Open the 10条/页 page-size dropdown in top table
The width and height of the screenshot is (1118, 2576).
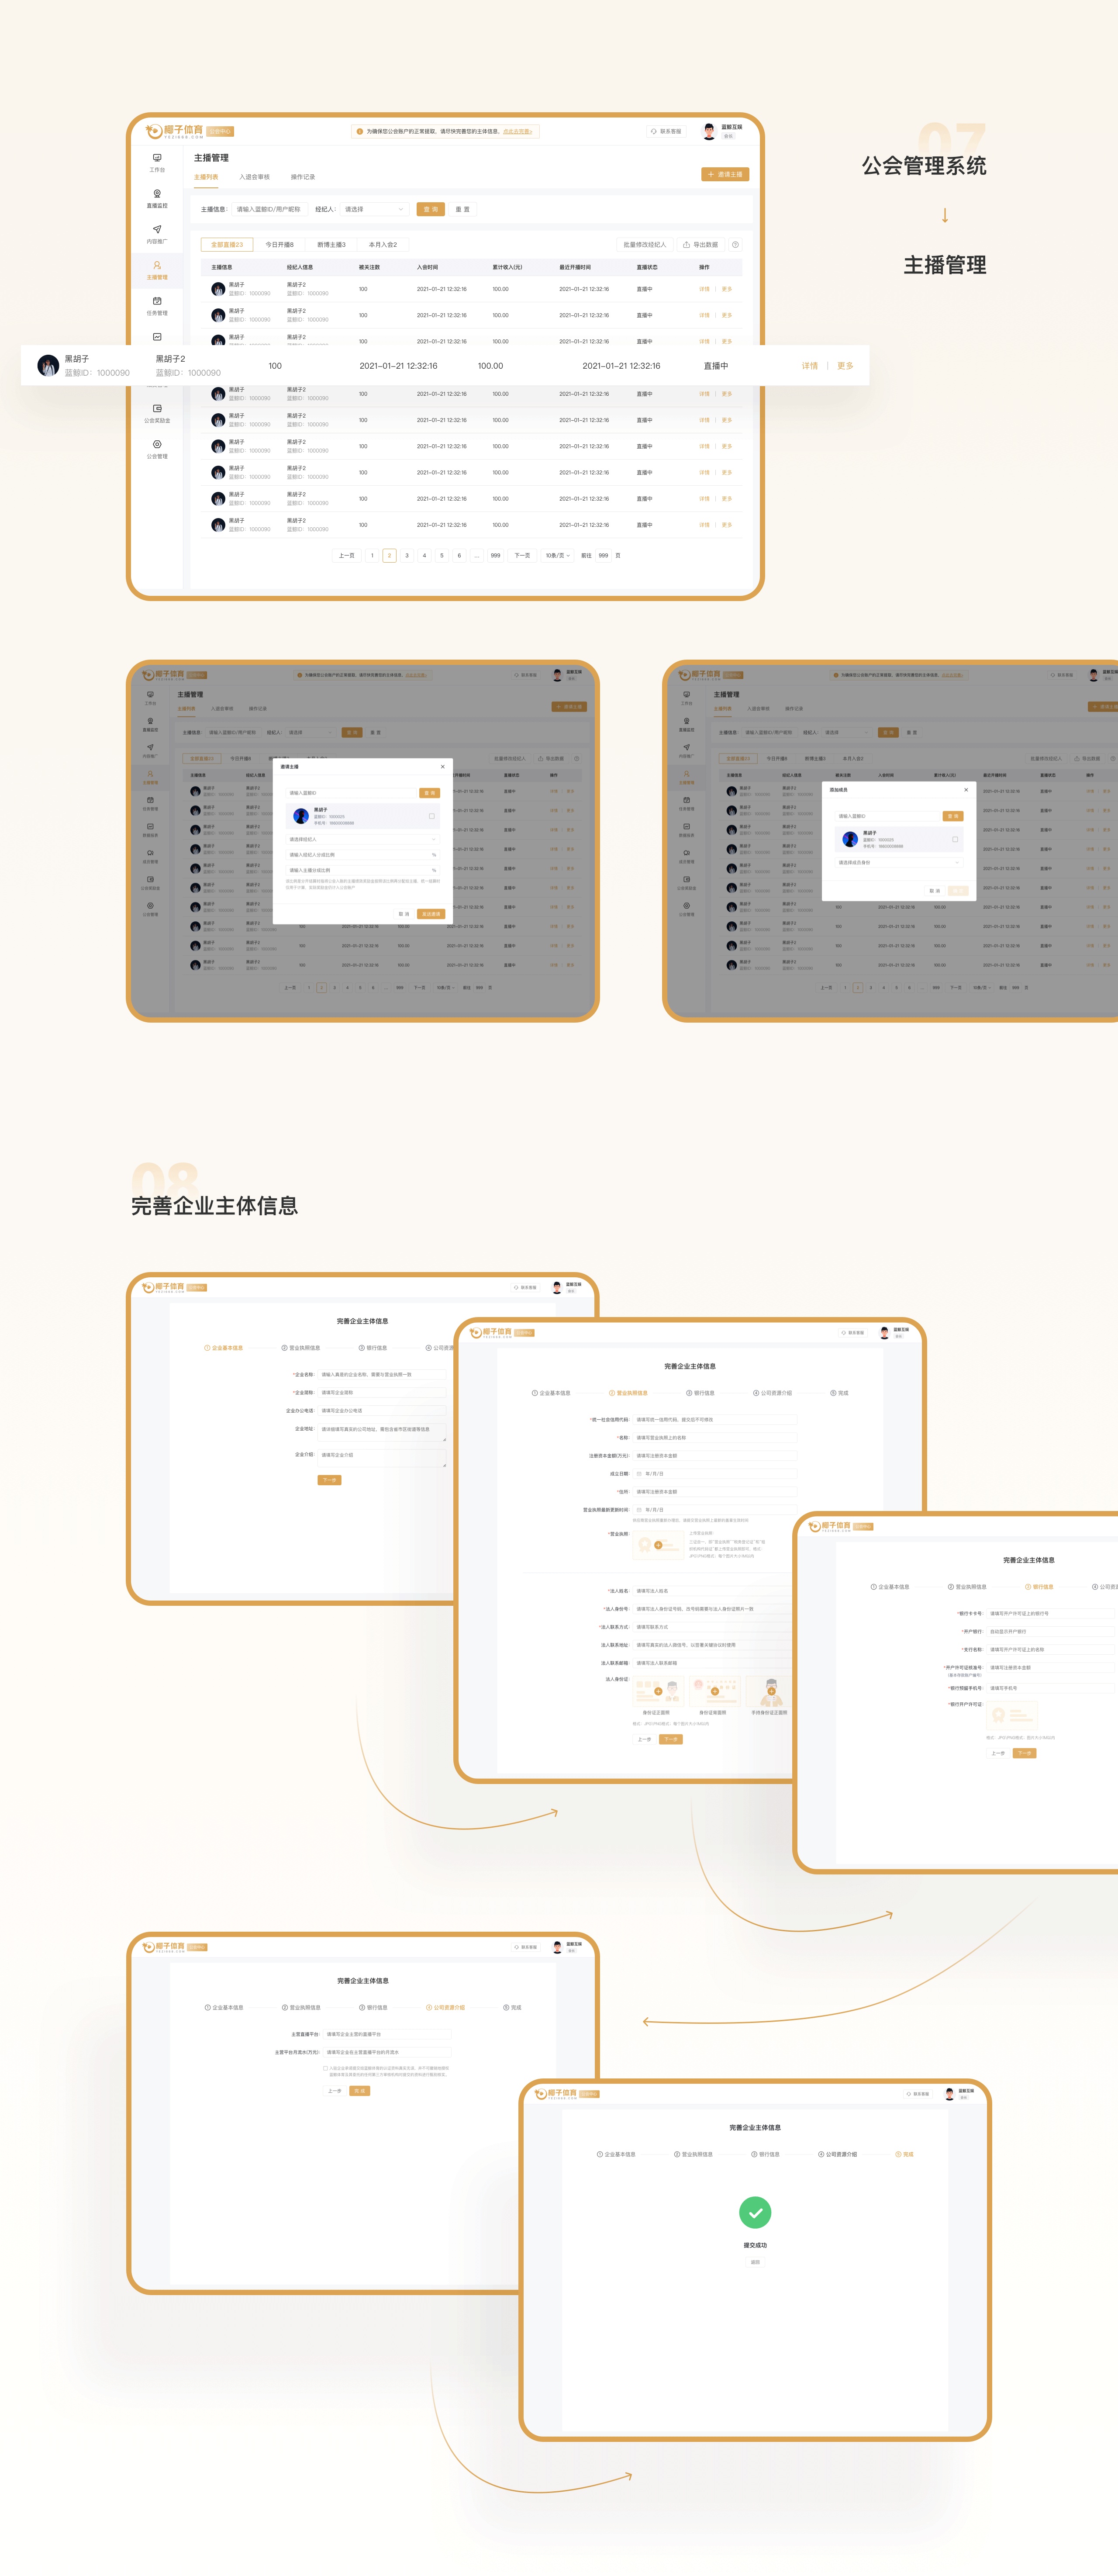click(557, 555)
